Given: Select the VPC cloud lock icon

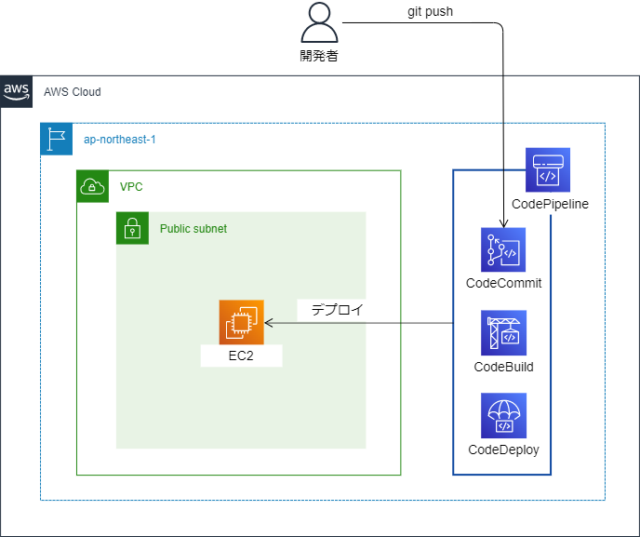Looking at the screenshot, I should click(x=93, y=186).
